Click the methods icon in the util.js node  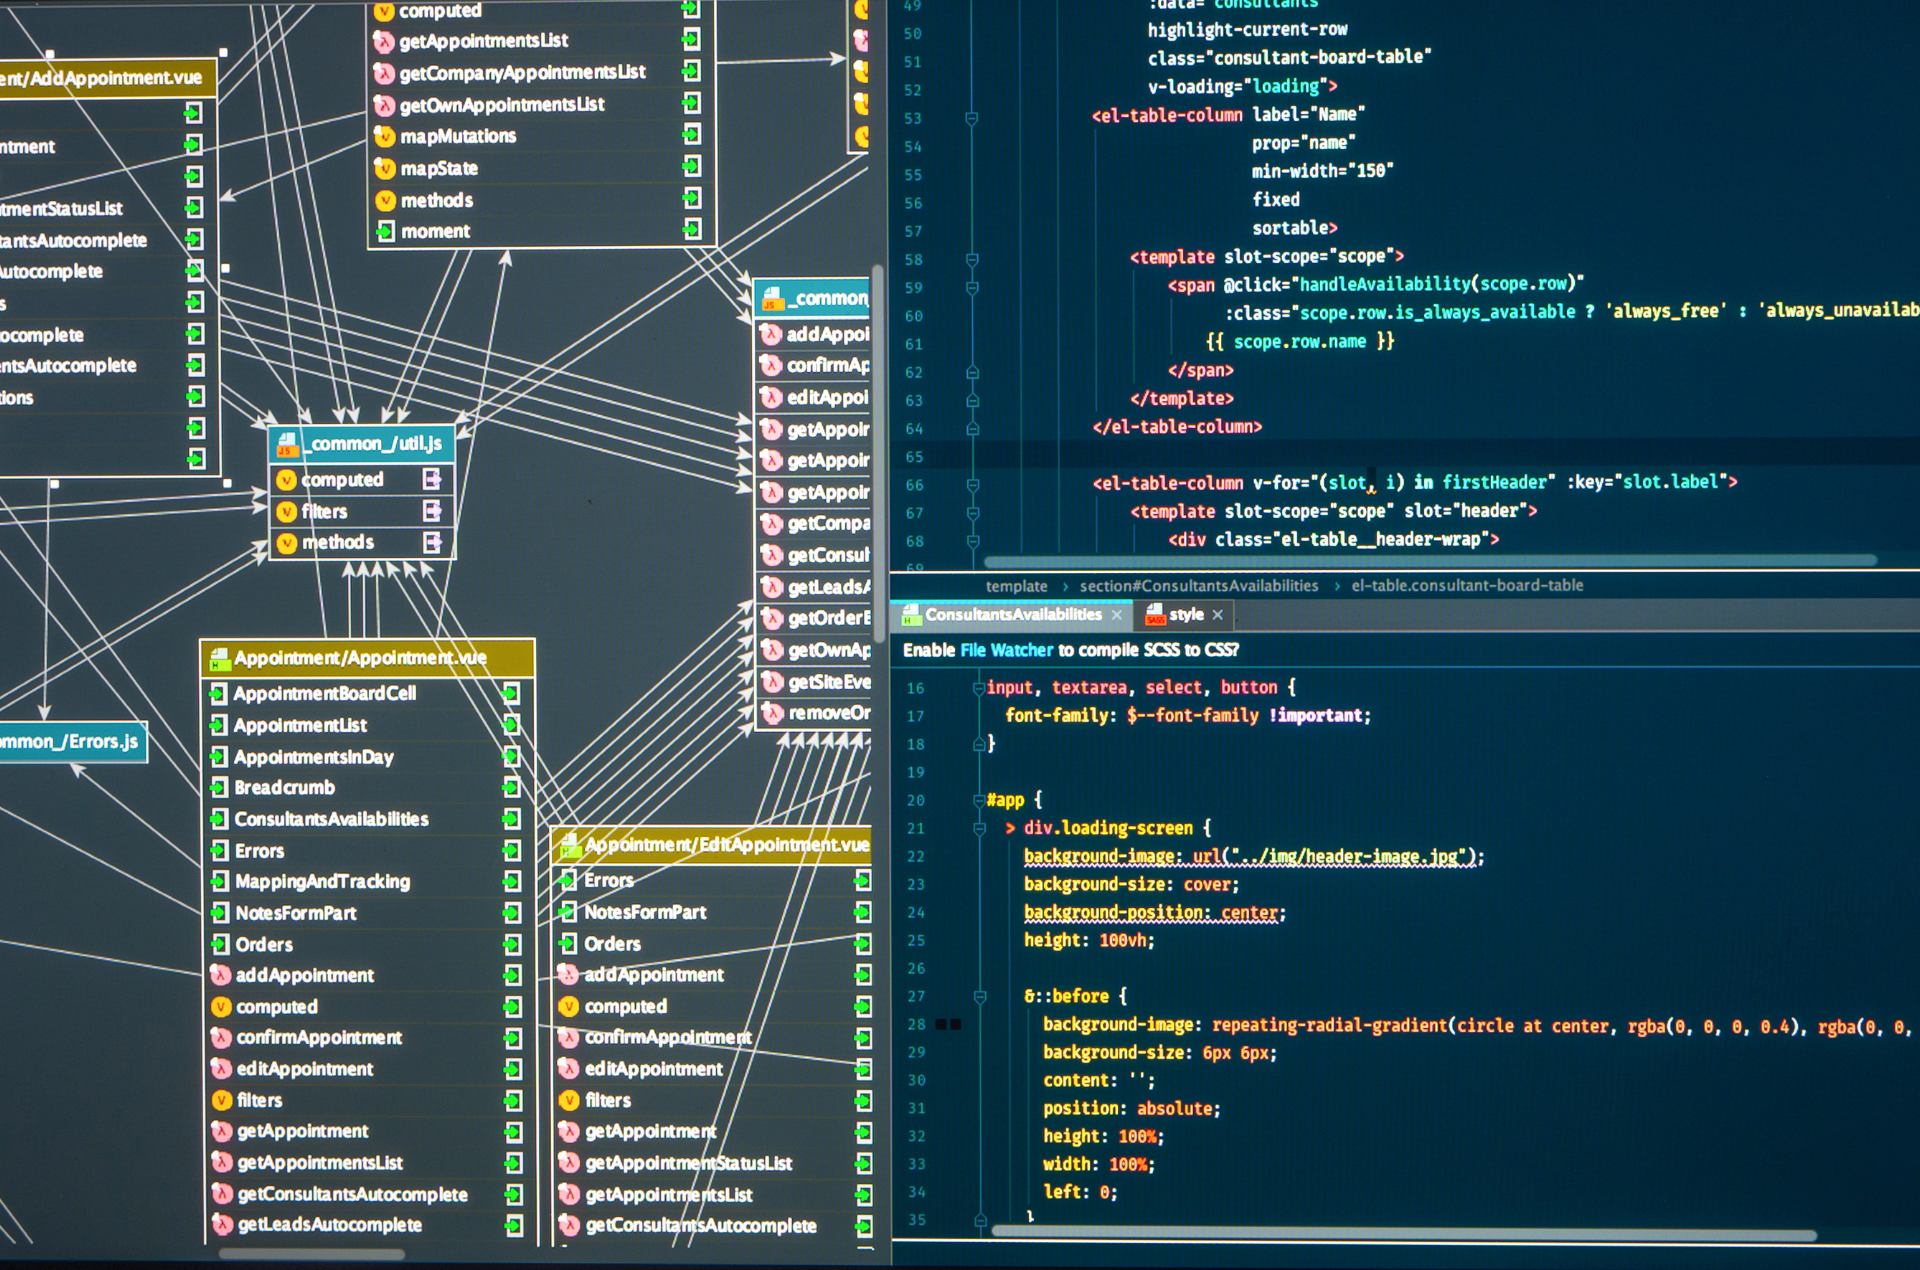(287, 543)
